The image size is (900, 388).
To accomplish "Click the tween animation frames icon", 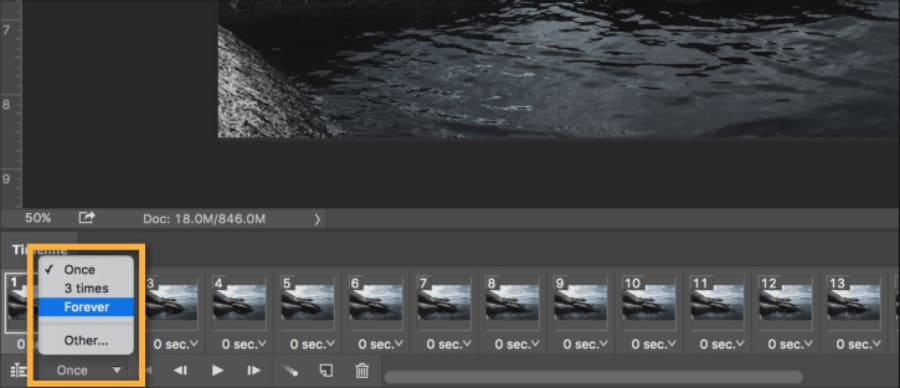I will pyautogui.click(x=290, y=370).
